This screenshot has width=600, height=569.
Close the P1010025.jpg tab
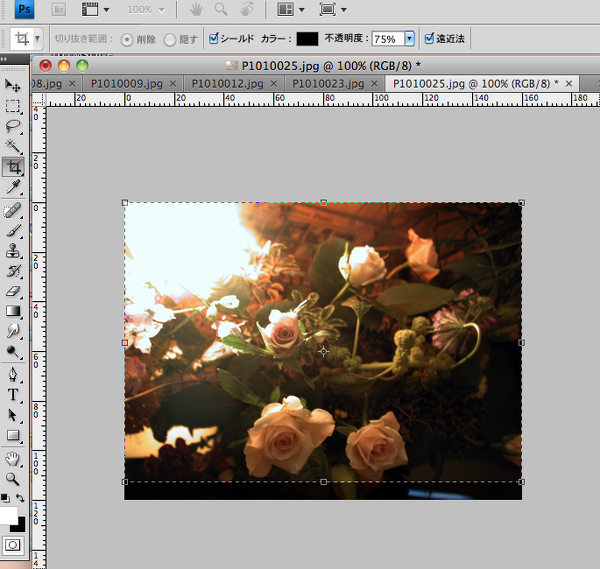[x=569, y=84]
